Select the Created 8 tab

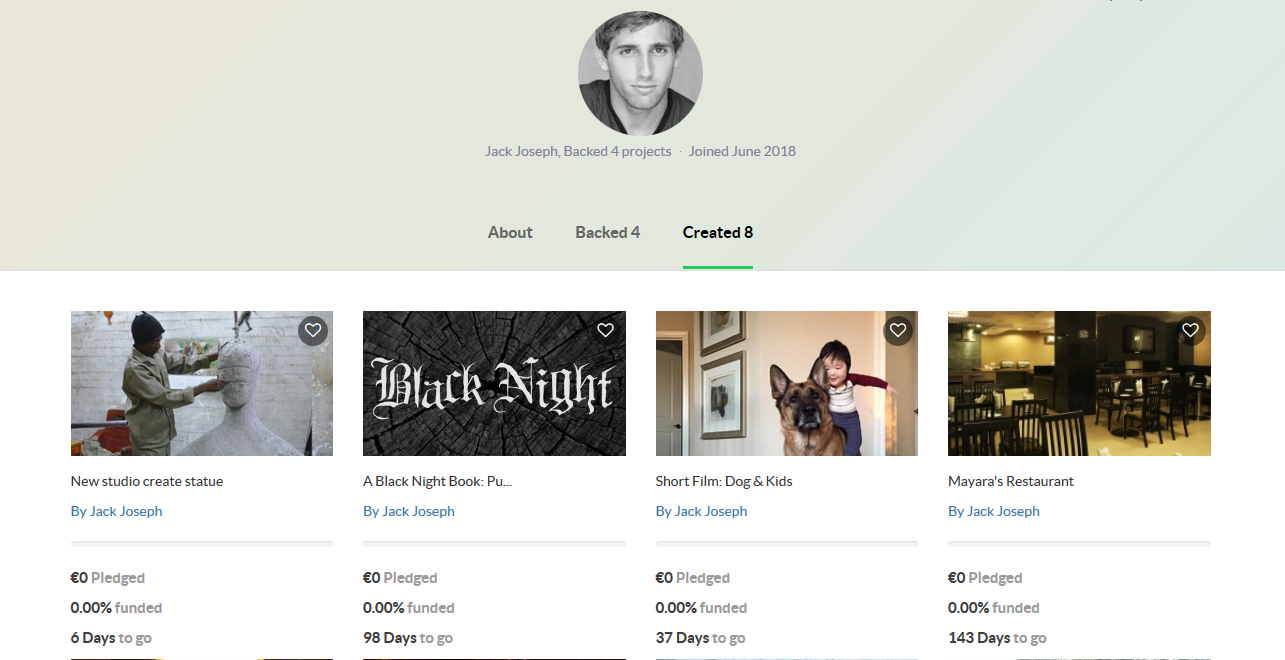718,233
